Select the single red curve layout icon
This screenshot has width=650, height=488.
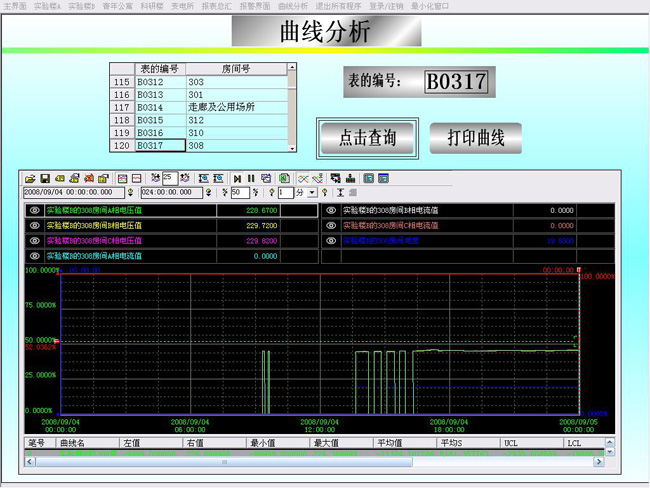pos(136,179)
